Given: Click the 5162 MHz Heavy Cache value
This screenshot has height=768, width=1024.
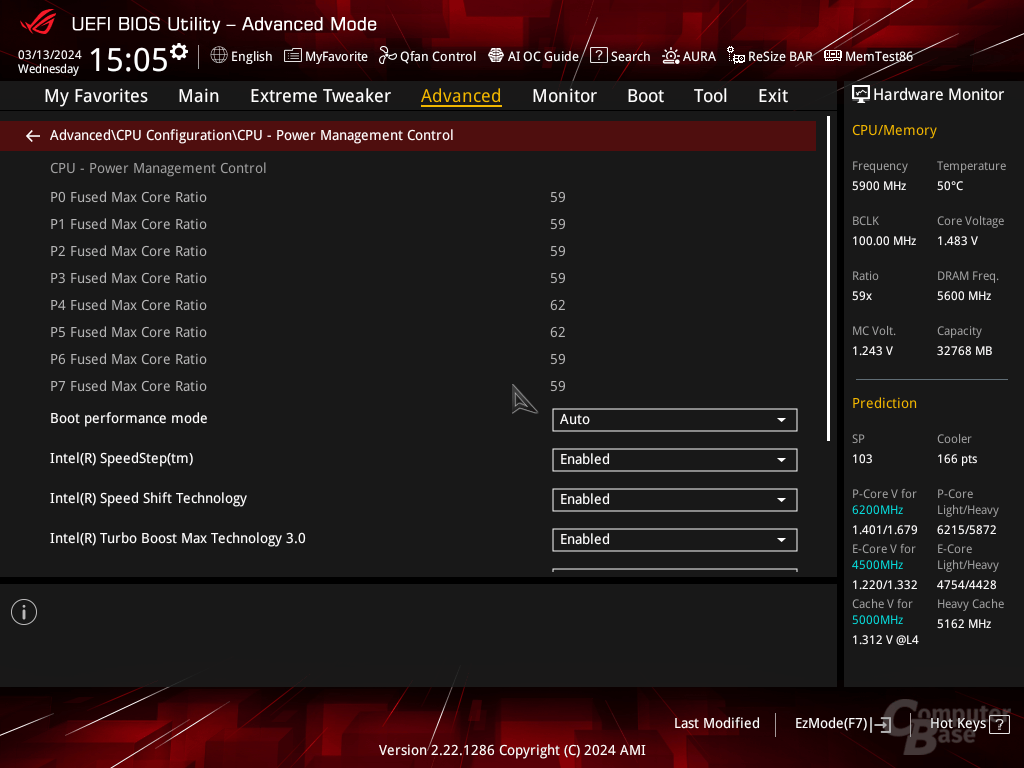Looking at the screenshot, I should (x=964, y=624).
